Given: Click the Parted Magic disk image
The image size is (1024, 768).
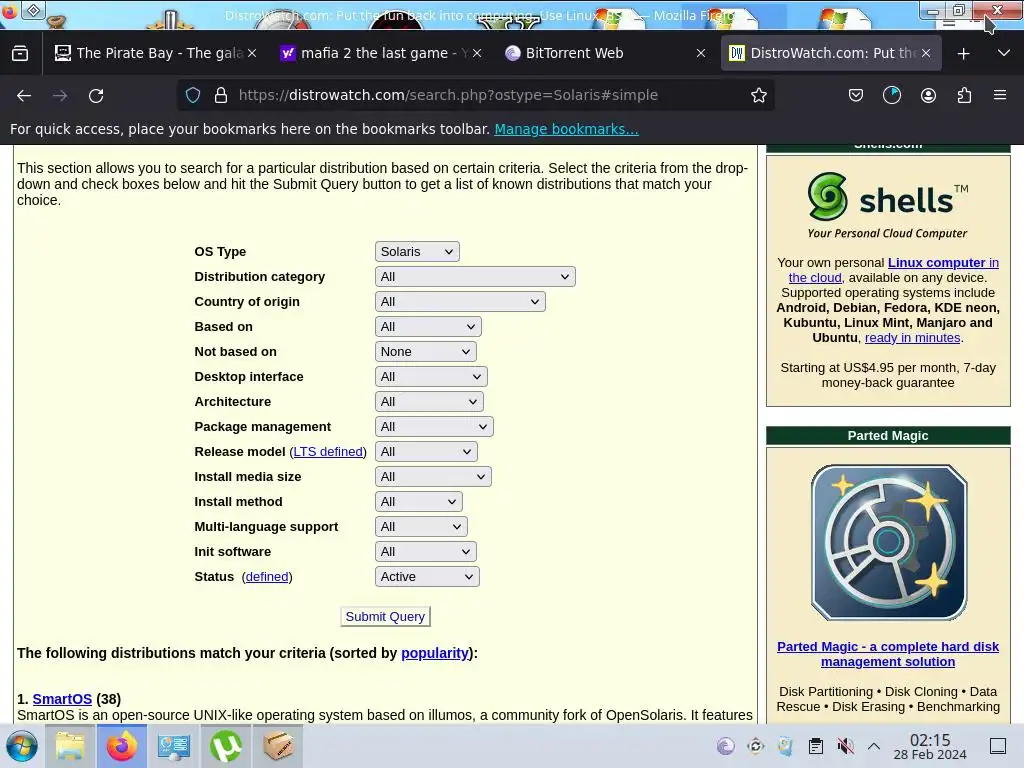Looking at the screenshot, I should pos(889,542).
